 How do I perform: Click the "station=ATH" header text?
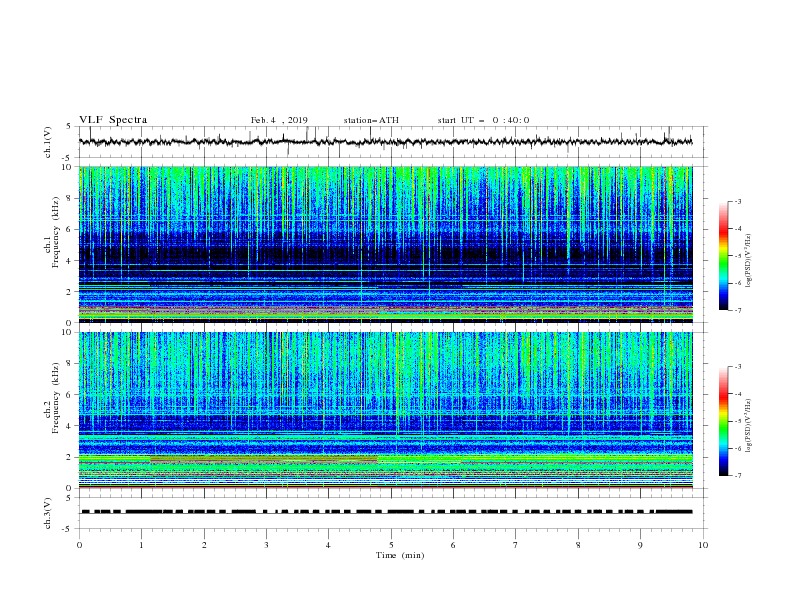coord(371,120)
